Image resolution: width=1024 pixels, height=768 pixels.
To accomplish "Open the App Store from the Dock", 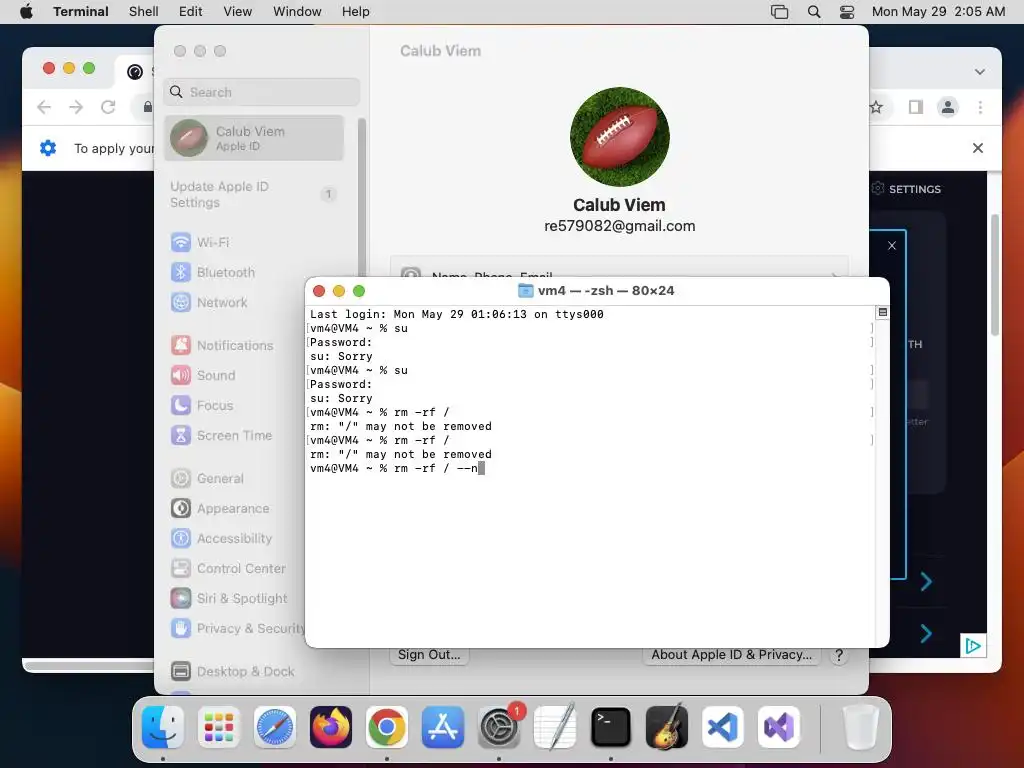I will (443, 727).
